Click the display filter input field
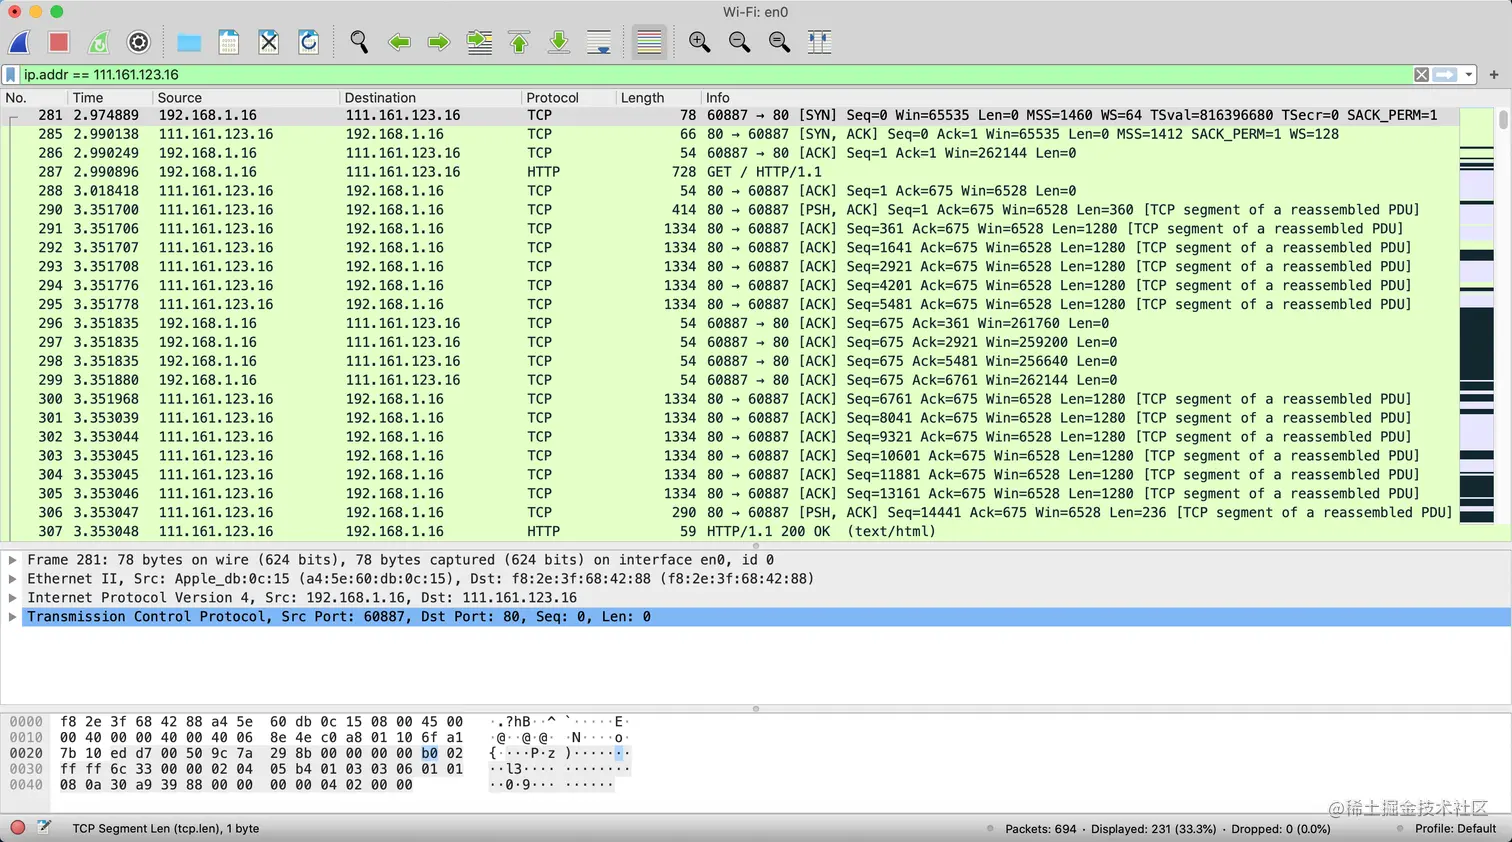This screenshot has width=1512, height=842. pyautogui.click(x=715, y=75)
